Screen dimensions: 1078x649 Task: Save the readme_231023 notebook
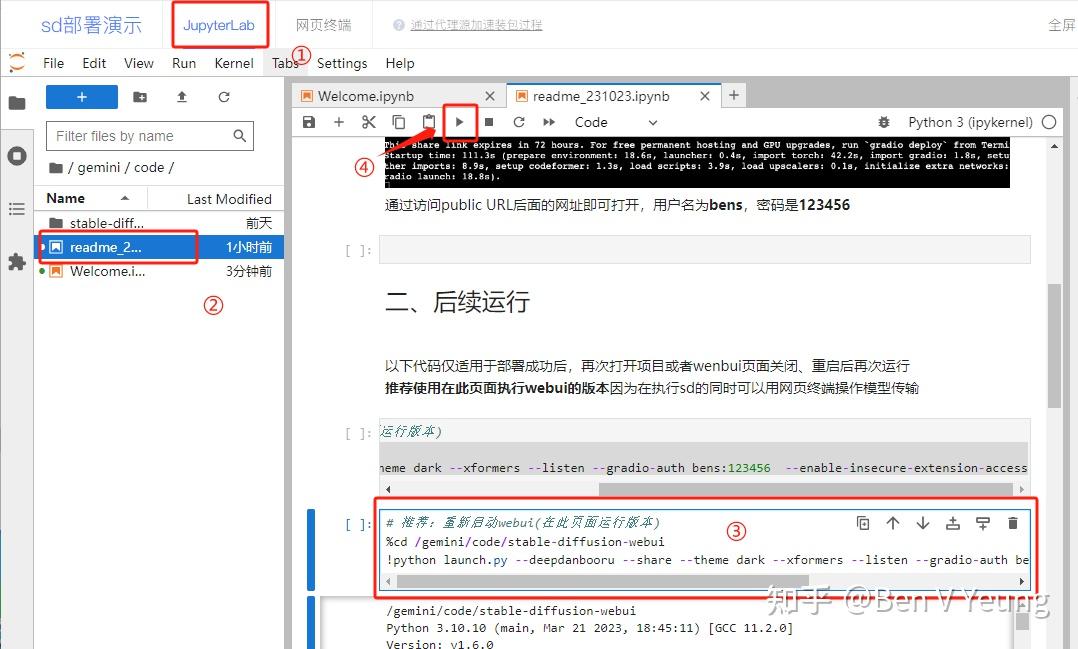click(308, 121)
